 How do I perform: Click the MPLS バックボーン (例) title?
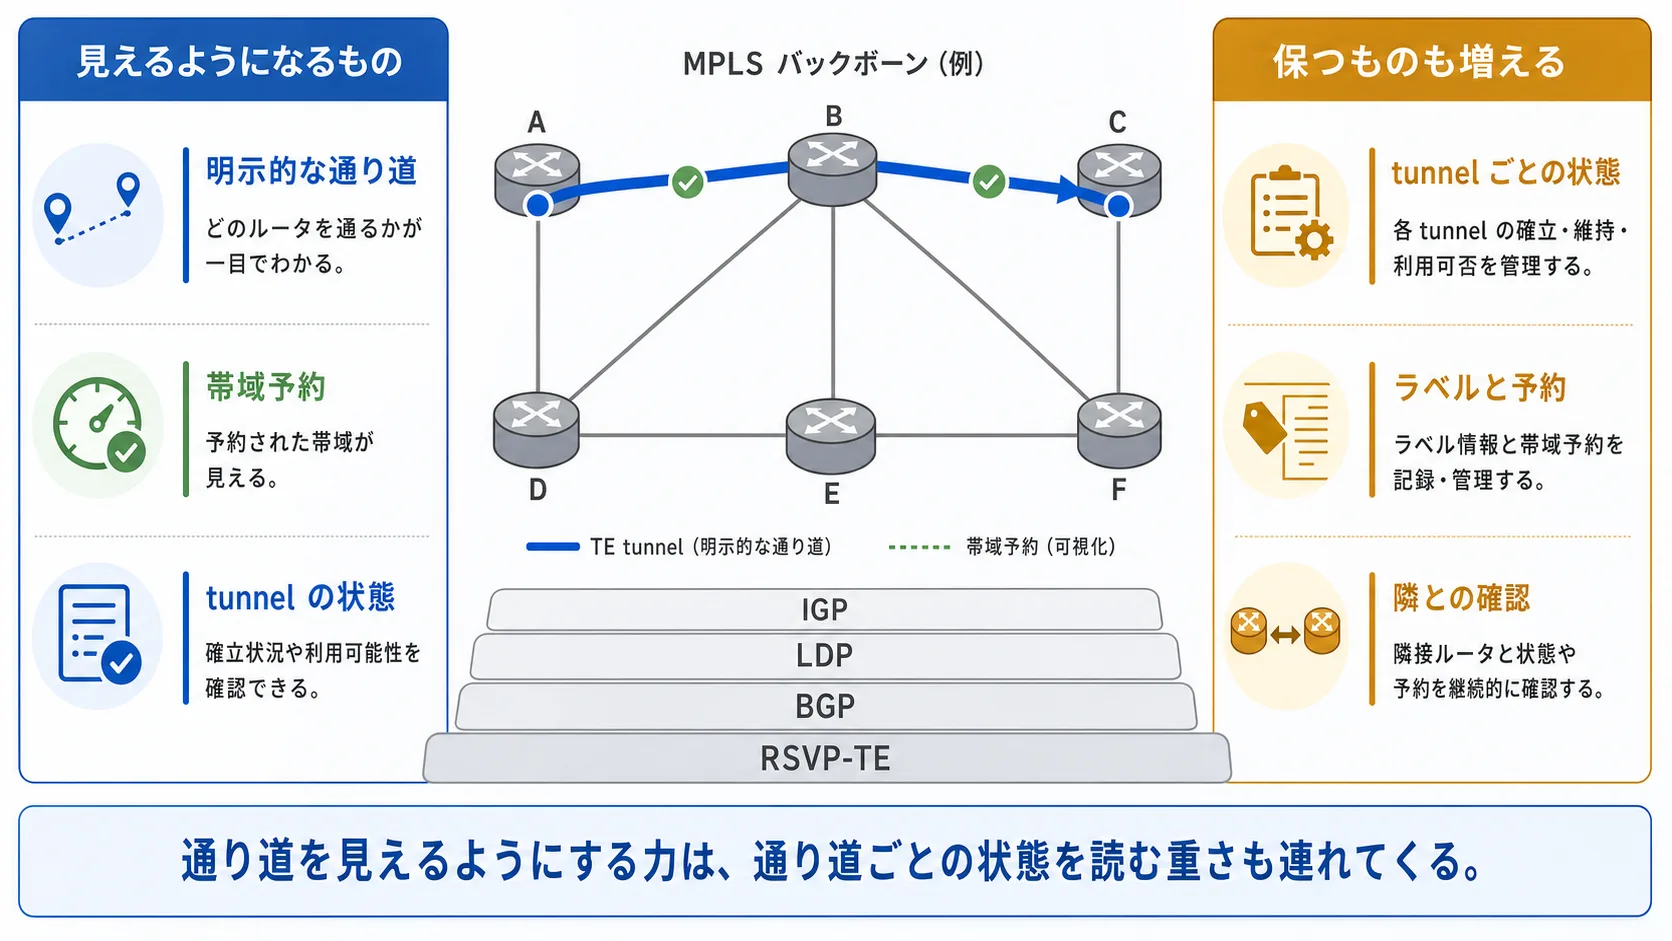833,64
